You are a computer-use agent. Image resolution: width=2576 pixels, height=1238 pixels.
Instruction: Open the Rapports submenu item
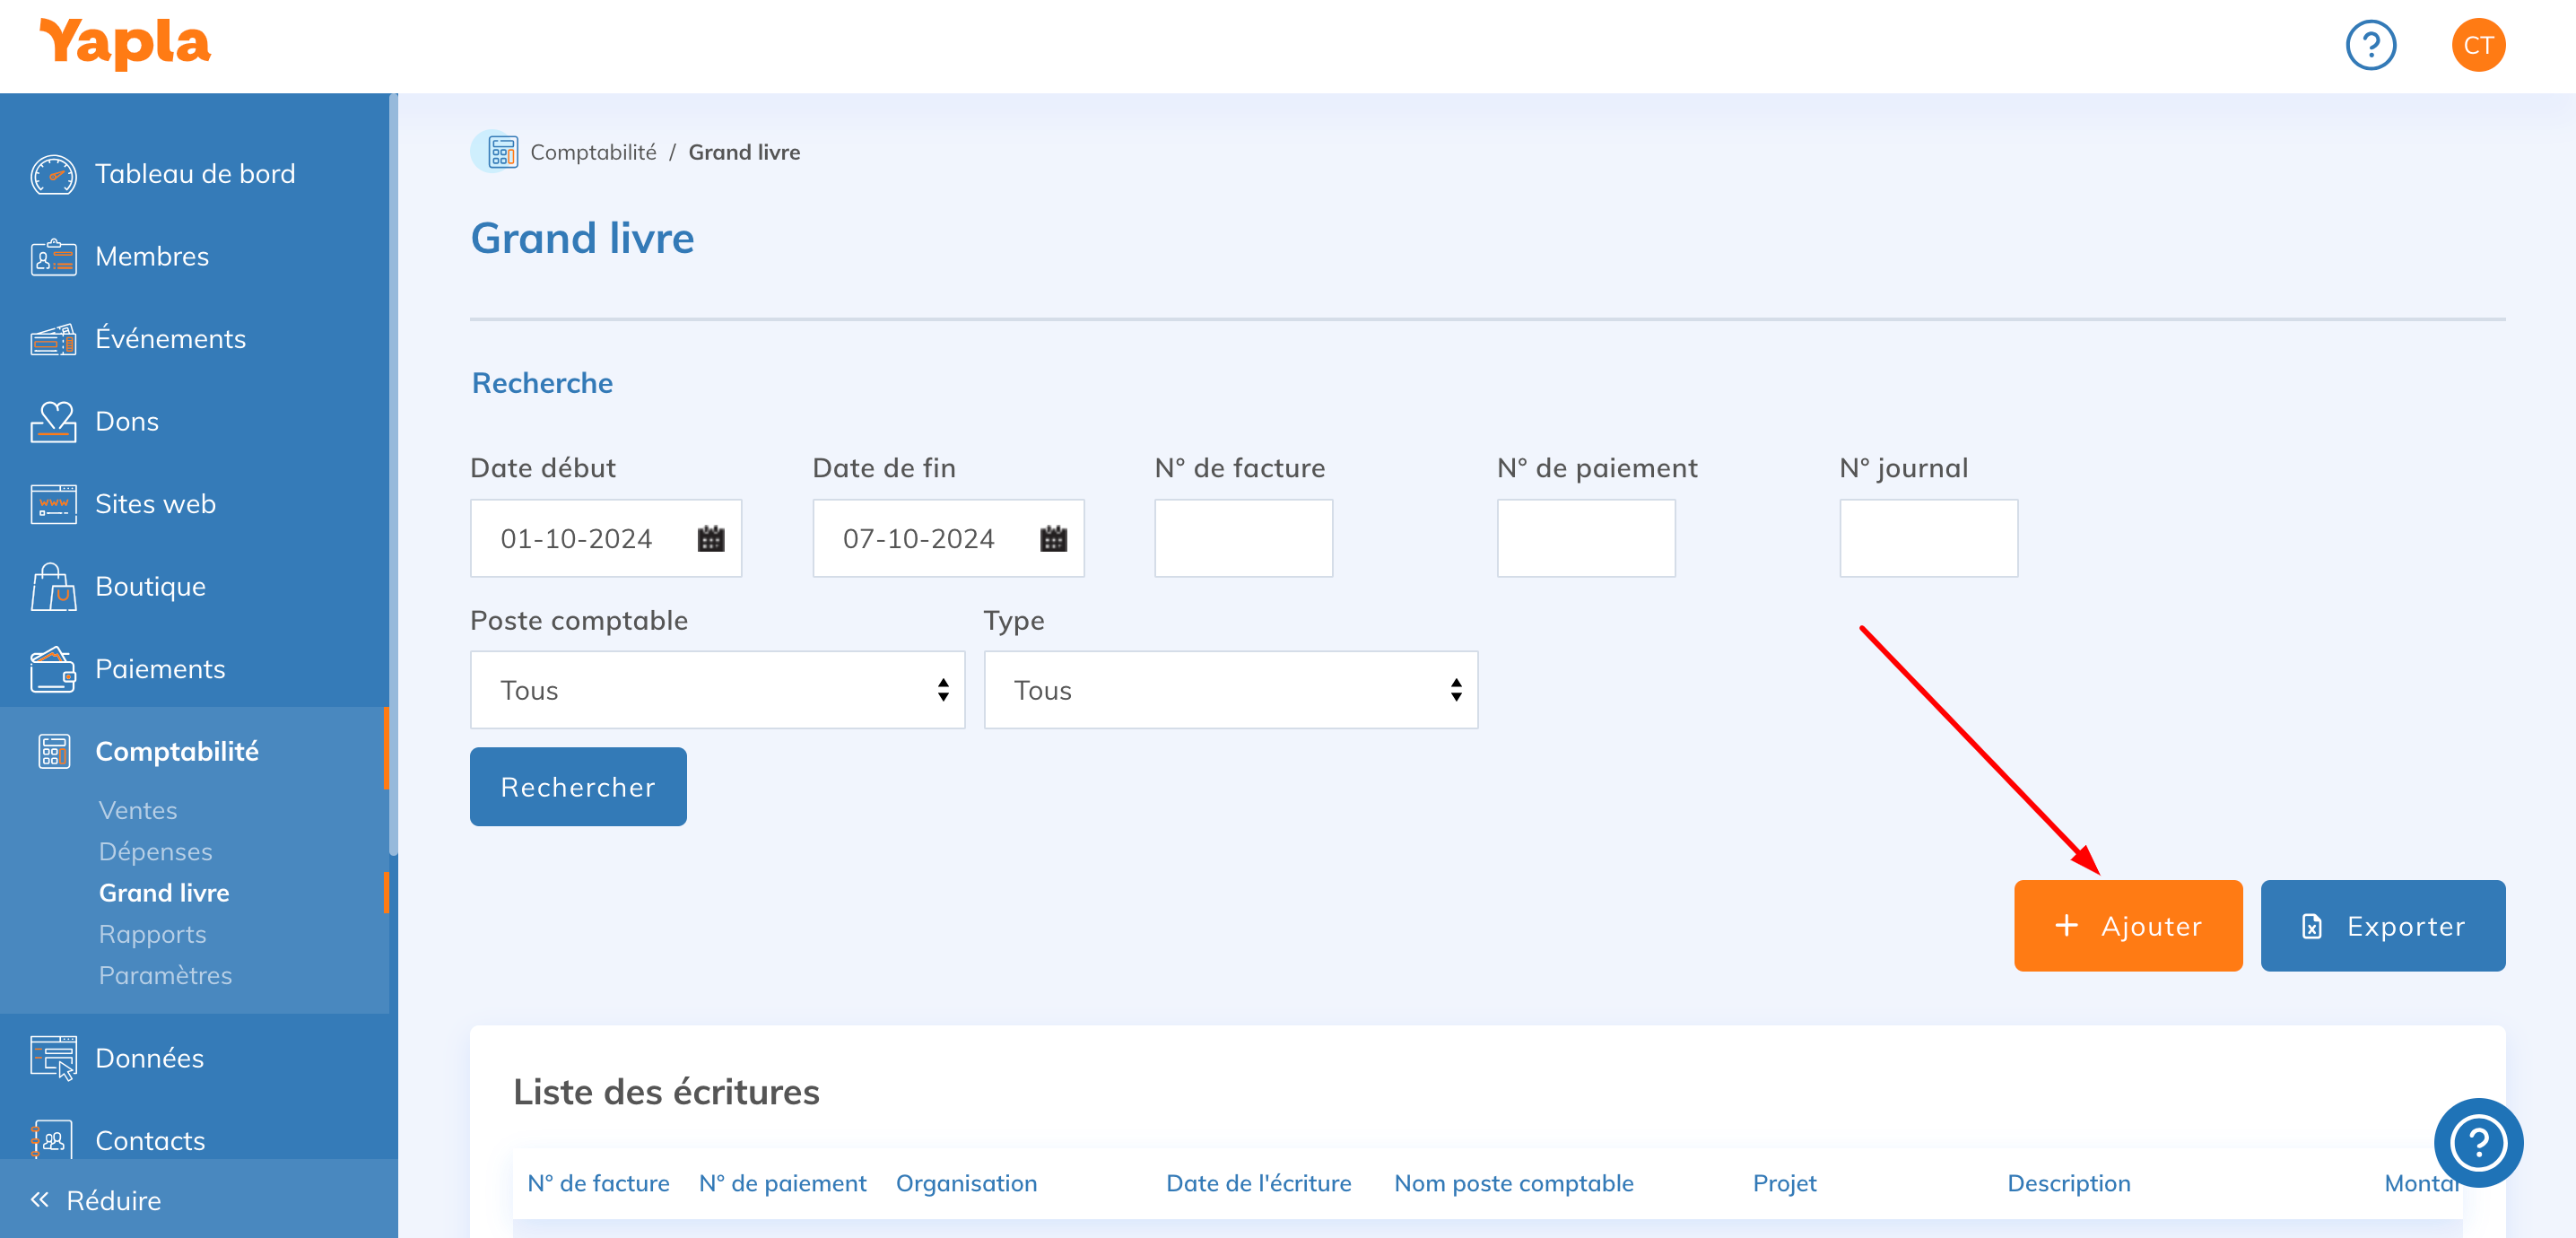click(x=152, y=934)
